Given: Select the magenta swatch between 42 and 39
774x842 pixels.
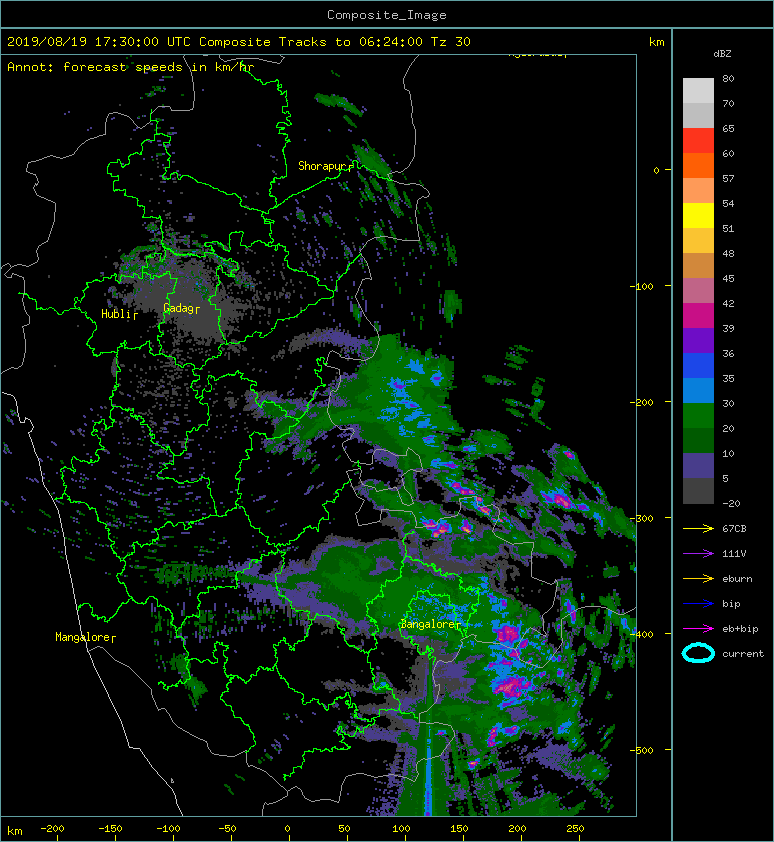Looking at the screenshot, I should [698, 316].
